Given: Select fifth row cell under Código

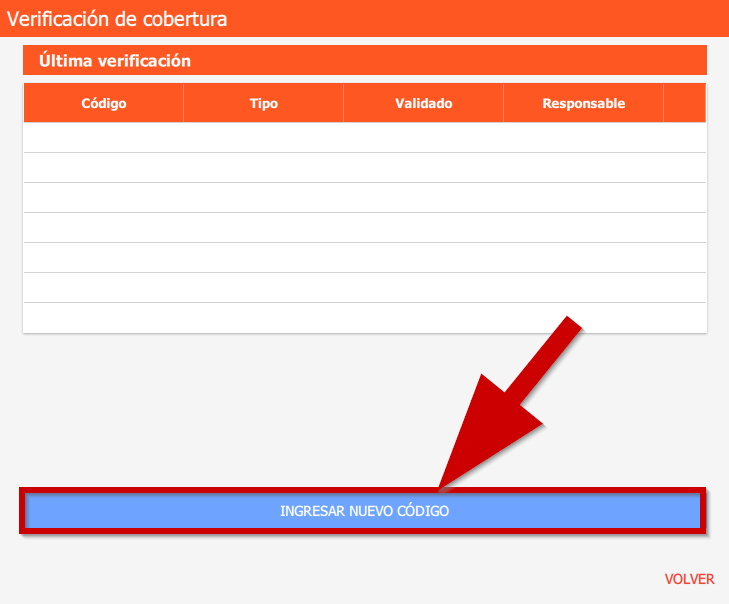Looking at the screenshot, I should click(104, 258).
